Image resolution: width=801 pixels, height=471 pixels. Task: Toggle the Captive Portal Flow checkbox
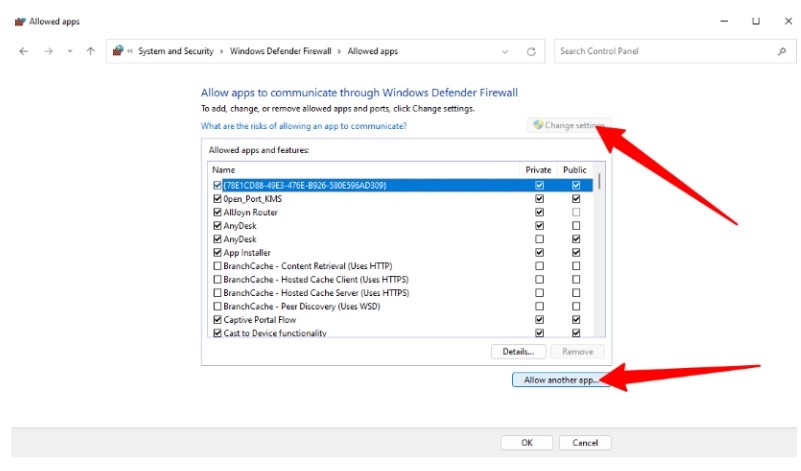(x=217, y=320)
